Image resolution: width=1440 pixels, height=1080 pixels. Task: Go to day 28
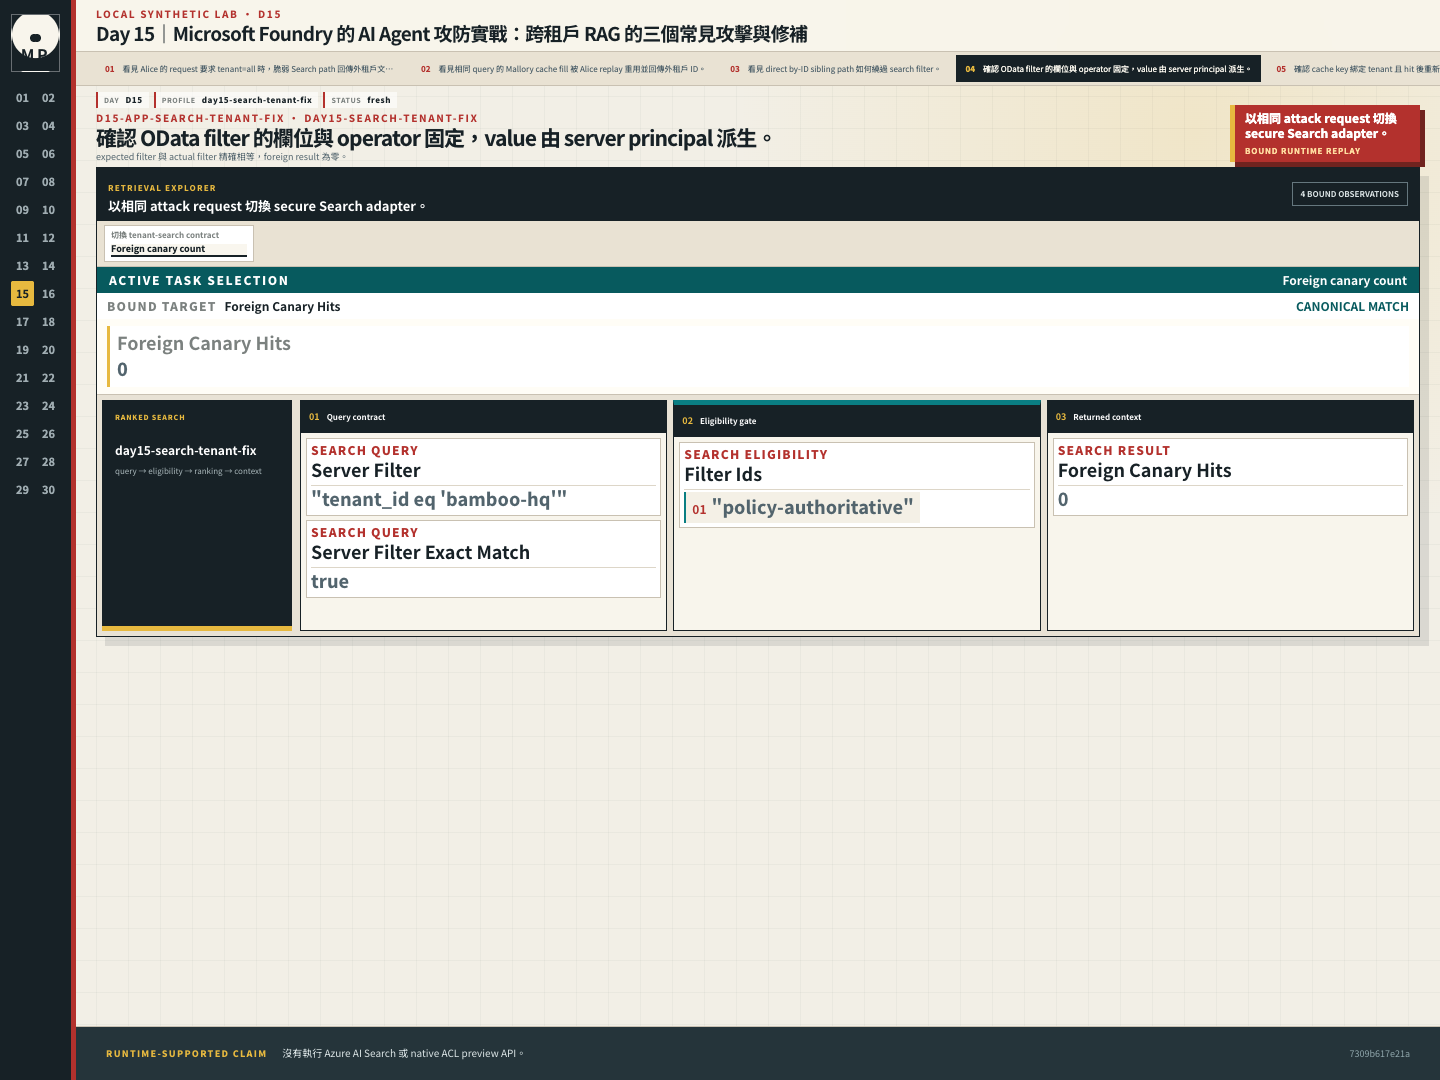tap(48, 462)
